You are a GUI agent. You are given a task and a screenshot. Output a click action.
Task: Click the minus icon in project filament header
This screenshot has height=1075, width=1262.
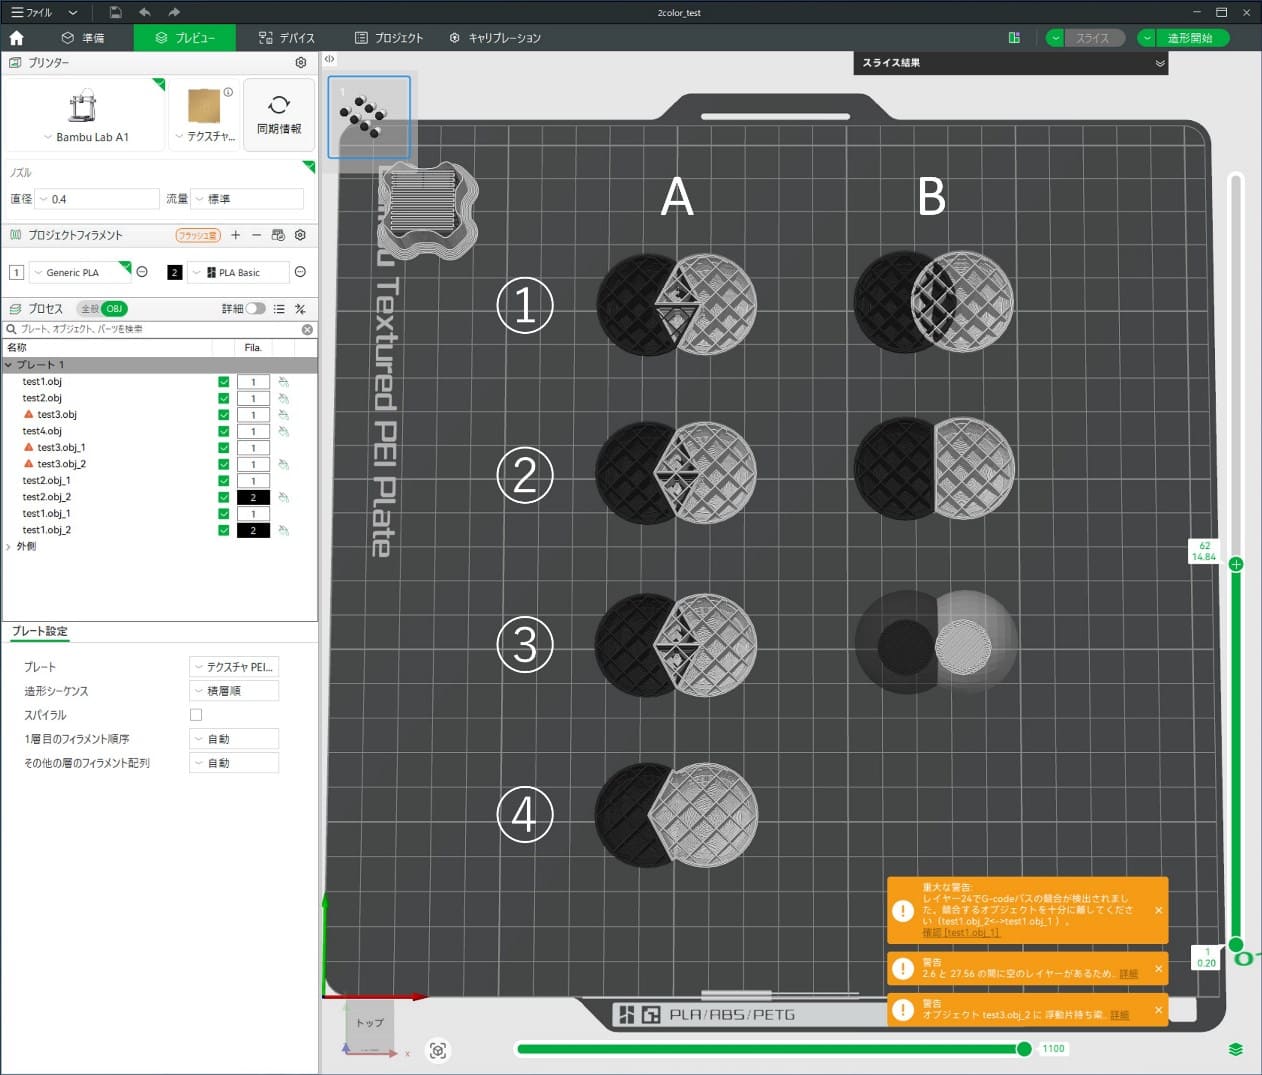(257, 235)
